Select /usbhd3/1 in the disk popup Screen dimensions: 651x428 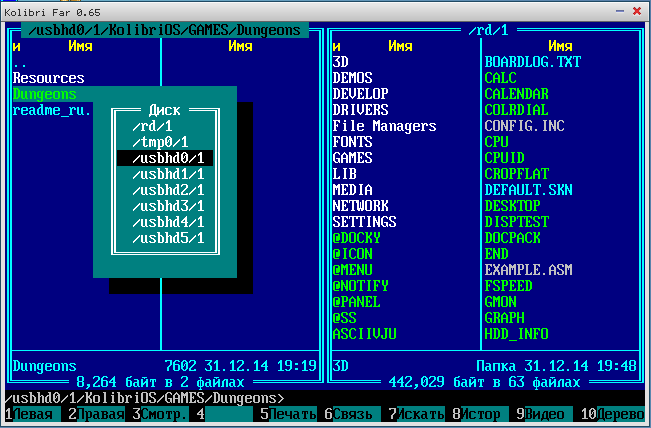[x=164, y=206]
